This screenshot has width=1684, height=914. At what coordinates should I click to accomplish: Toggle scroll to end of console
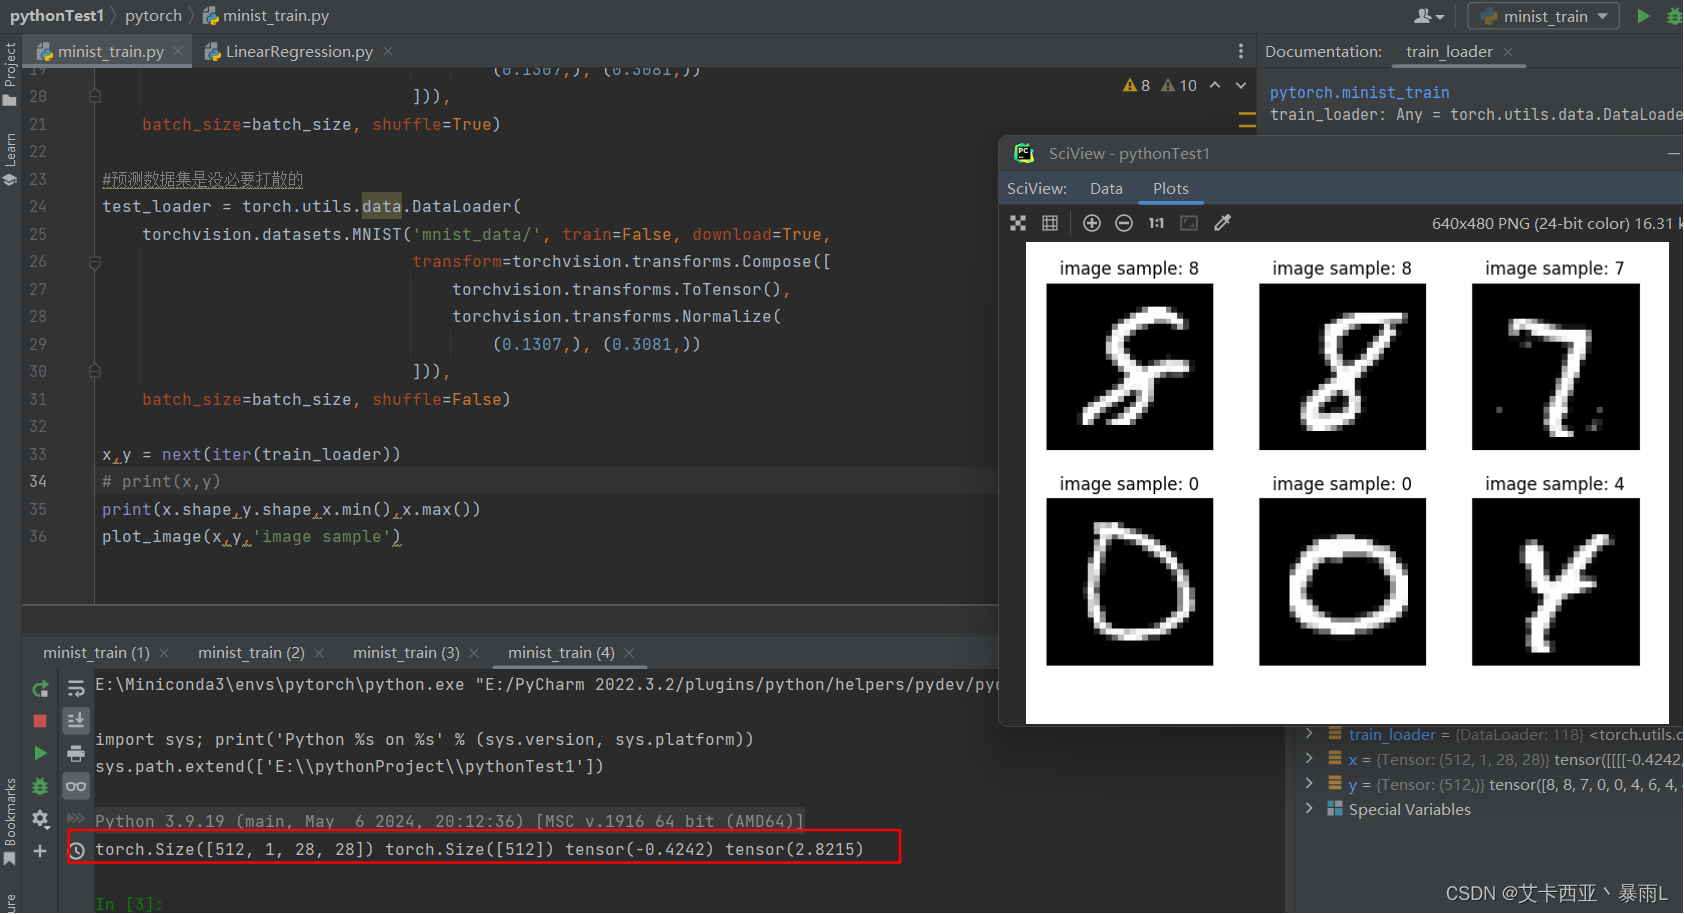(x=76, y=720)
